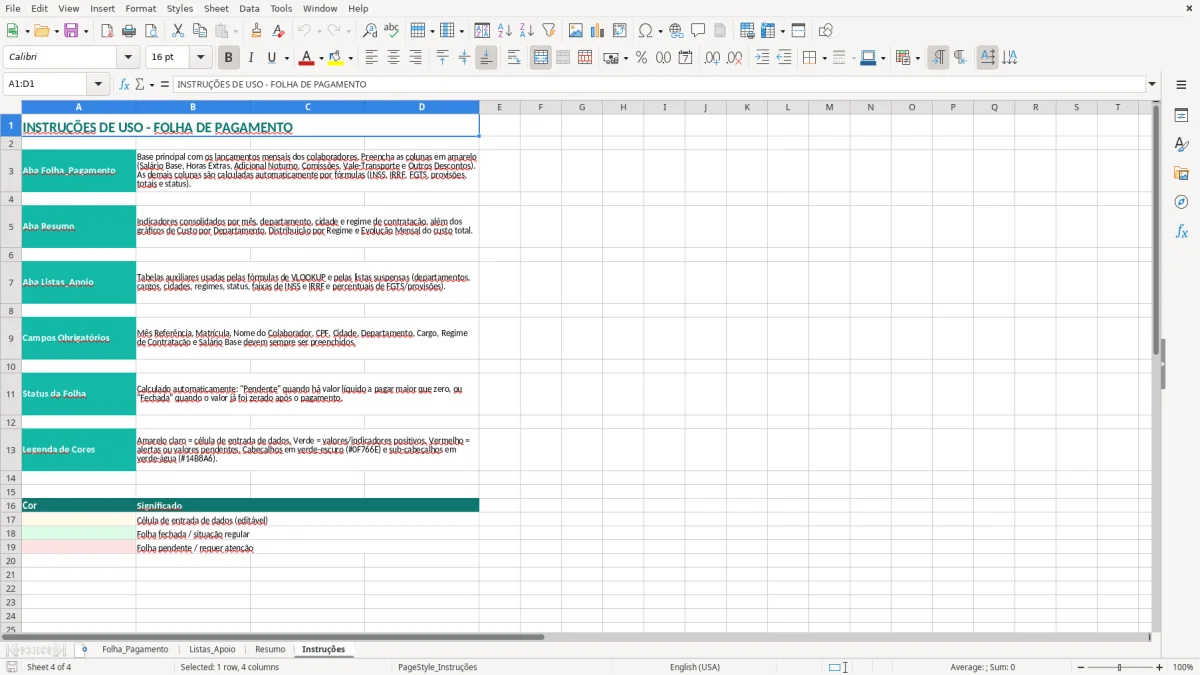Open the font size dropdown

coord(201,58)
